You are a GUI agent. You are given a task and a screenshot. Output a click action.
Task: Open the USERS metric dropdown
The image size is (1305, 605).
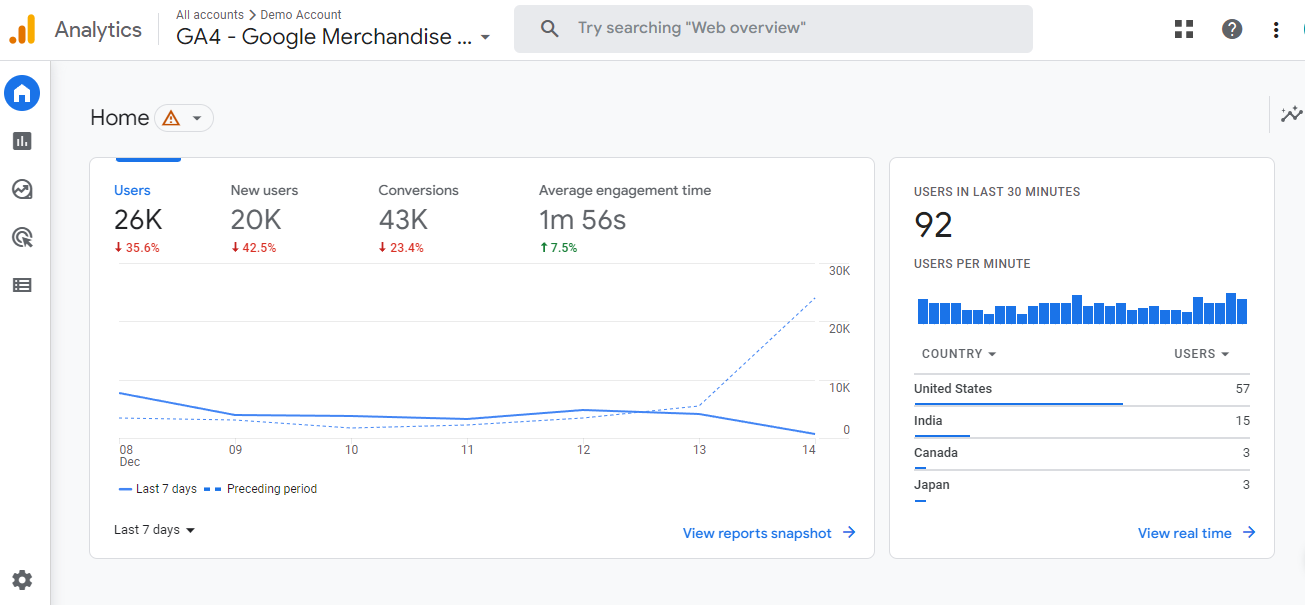[x=1202, y=354]
